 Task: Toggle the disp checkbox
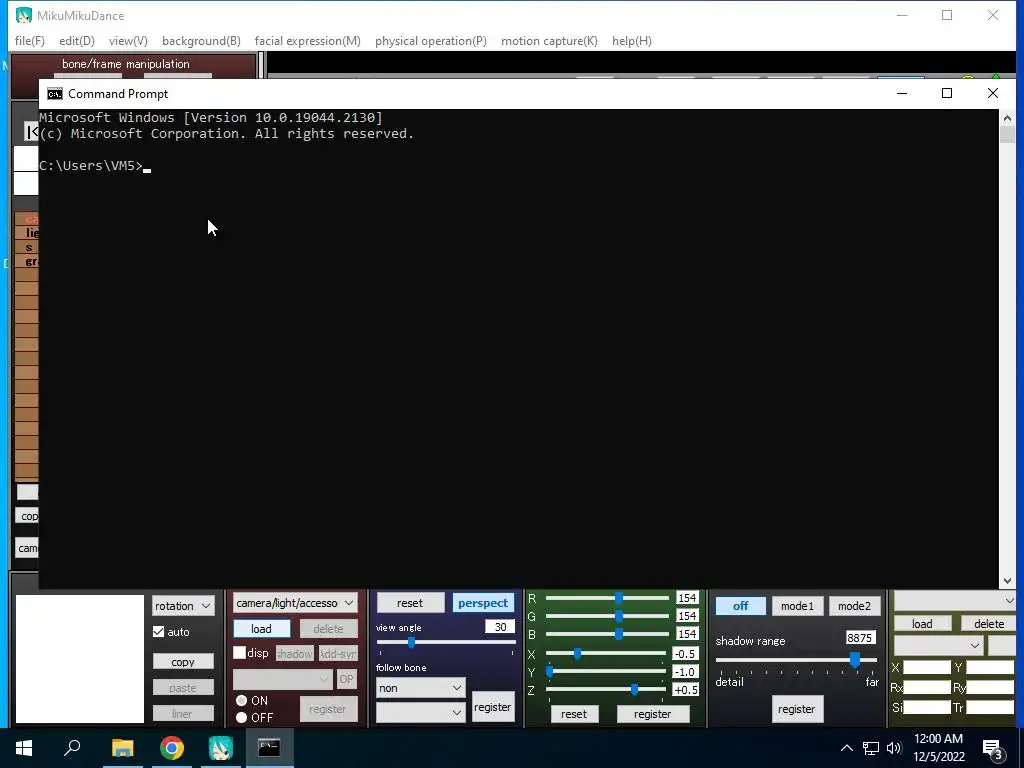click(x=240, y=653)
